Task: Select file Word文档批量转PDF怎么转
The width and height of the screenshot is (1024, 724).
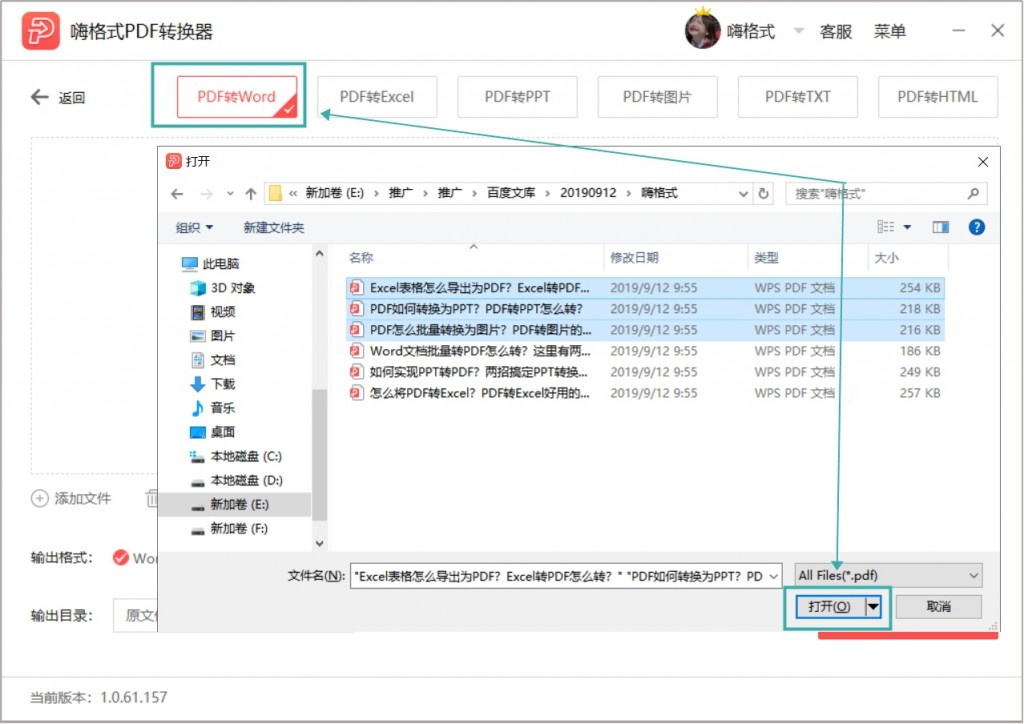Action: [645, 351]
